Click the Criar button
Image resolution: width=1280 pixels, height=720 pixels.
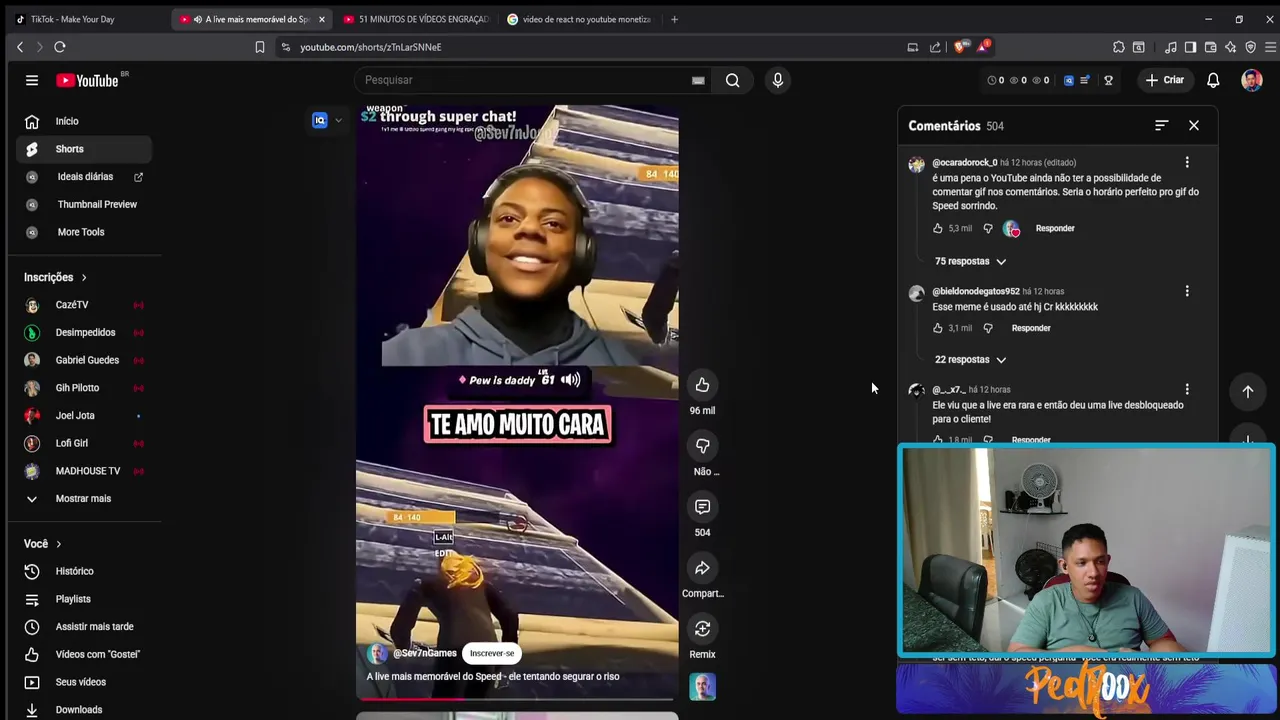coord(1164,80)
